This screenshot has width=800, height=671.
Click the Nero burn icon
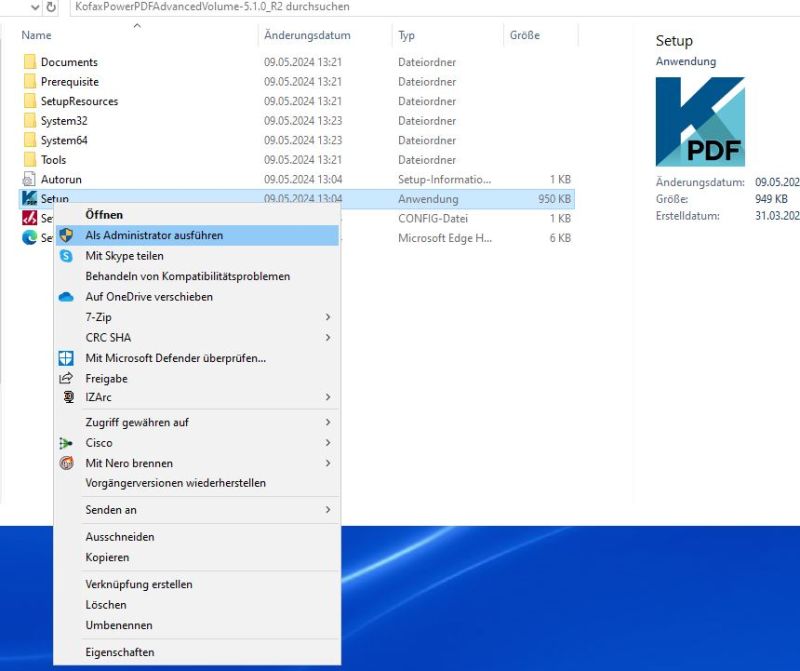66,463
